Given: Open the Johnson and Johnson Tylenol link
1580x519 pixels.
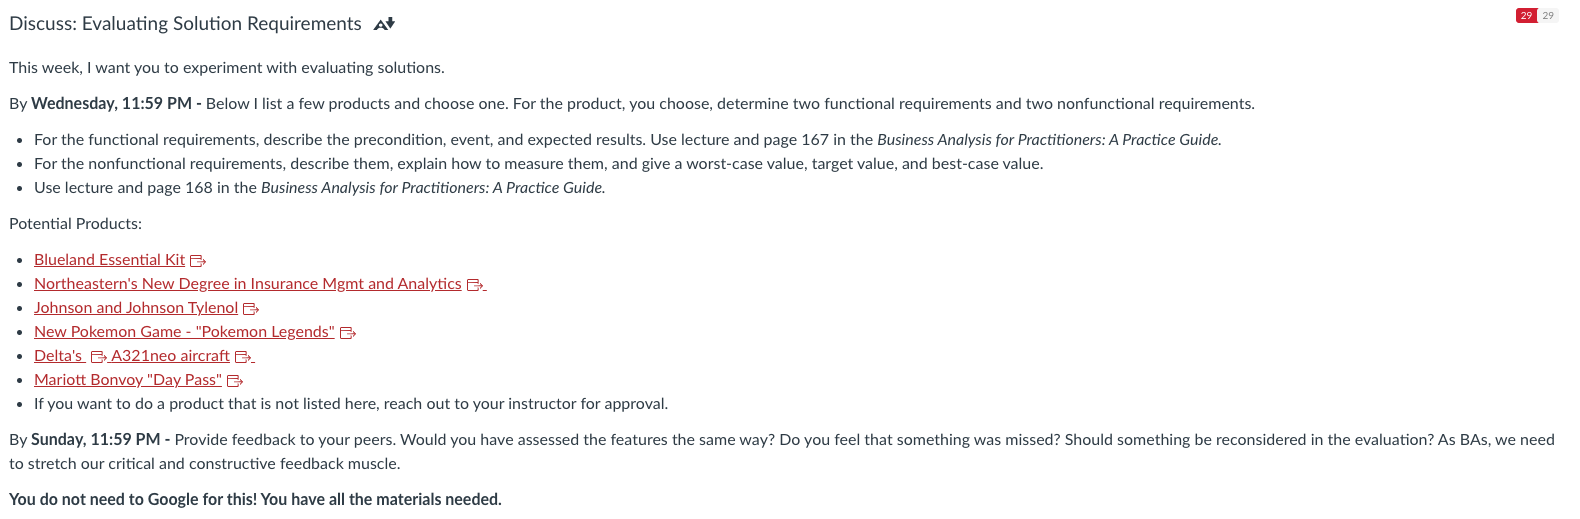Looking at the screenshot, I should [x=136, y=308].
